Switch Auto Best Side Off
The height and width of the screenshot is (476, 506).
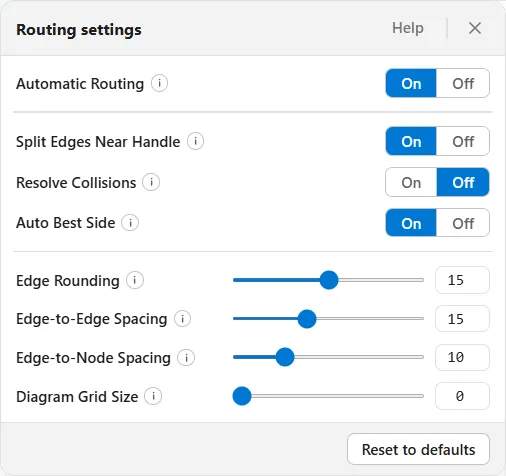pyautogui.click(x=463, y=223)
